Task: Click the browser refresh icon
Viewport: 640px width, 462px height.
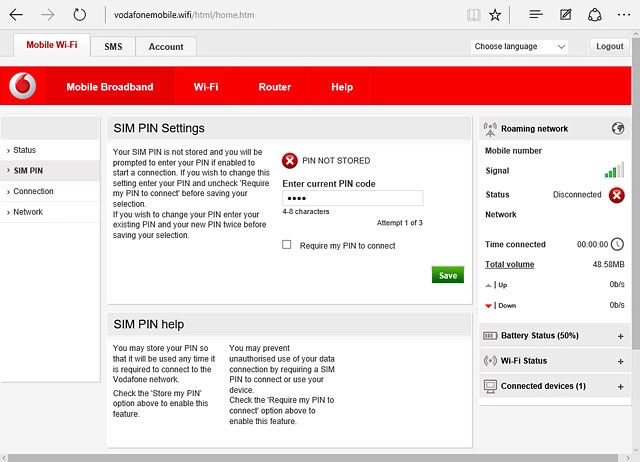Action: [x=80, y=15]
